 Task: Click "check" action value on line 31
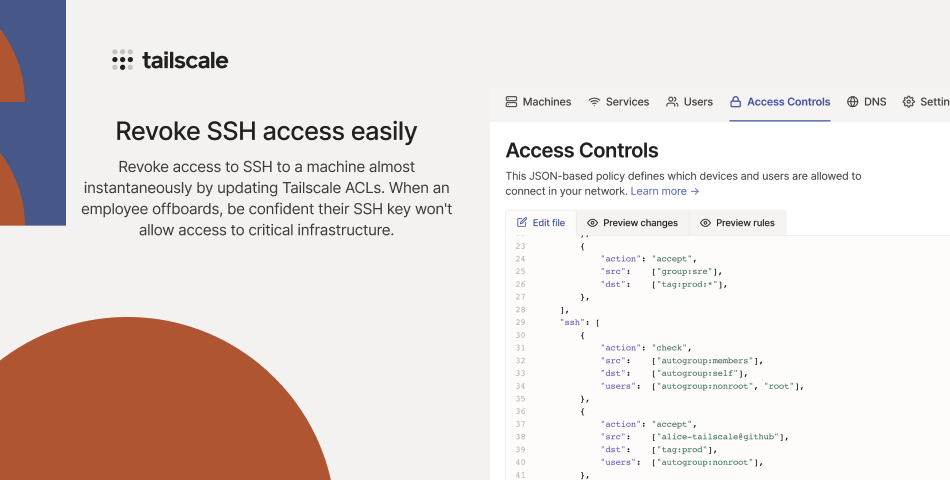[x=669, y=348]
